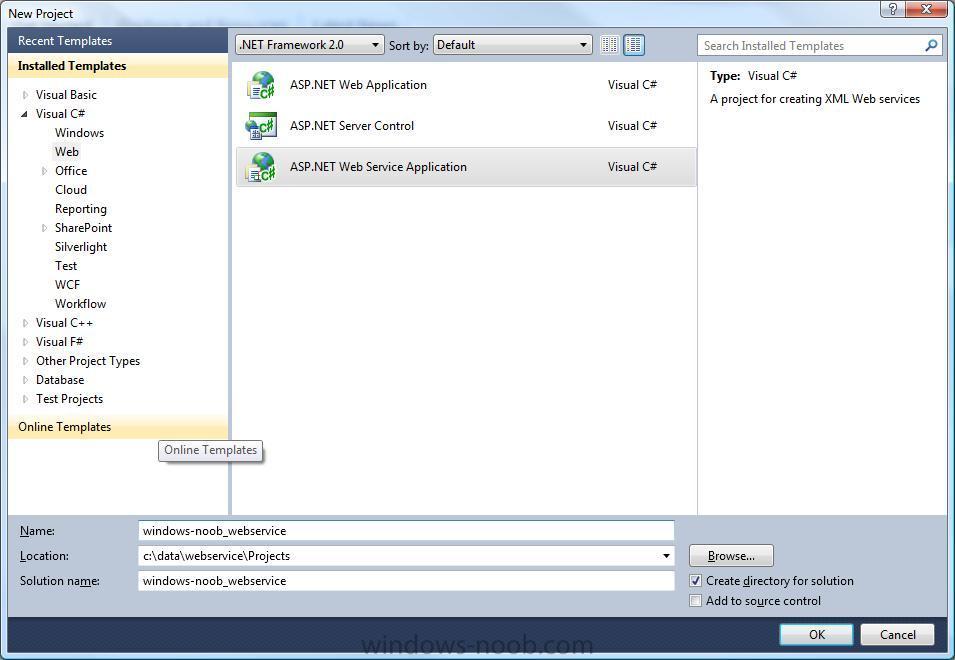Image resolution: width=955 pixels, height=660 pixels.
Task: Select the Workflow category
Action: coord(80,304)
